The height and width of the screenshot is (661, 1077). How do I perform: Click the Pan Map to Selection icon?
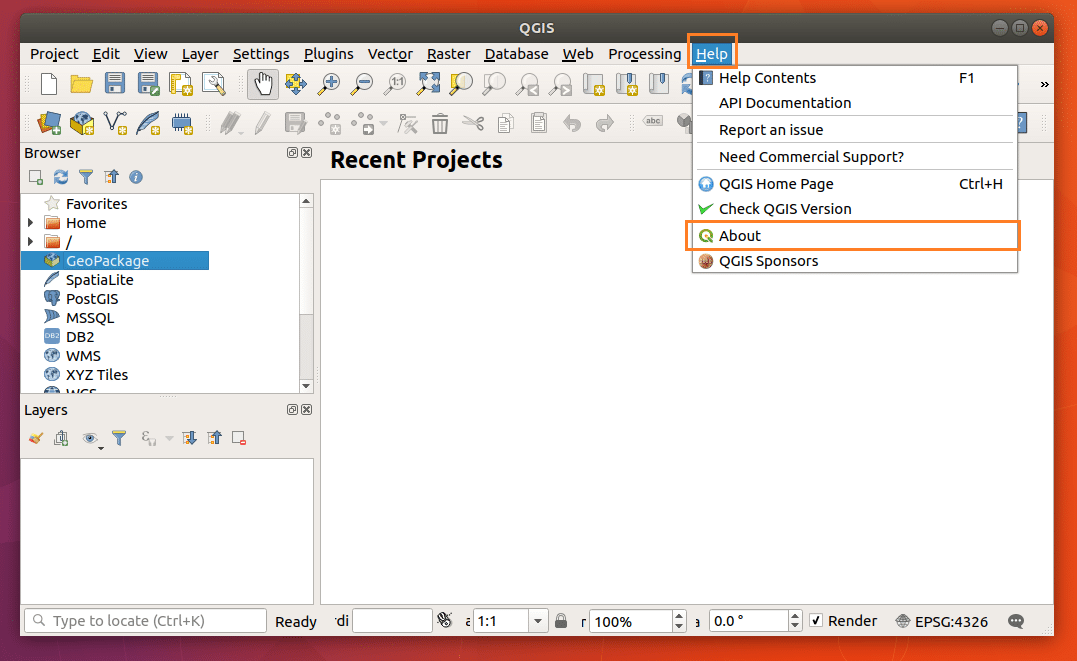tap(296, 84)
